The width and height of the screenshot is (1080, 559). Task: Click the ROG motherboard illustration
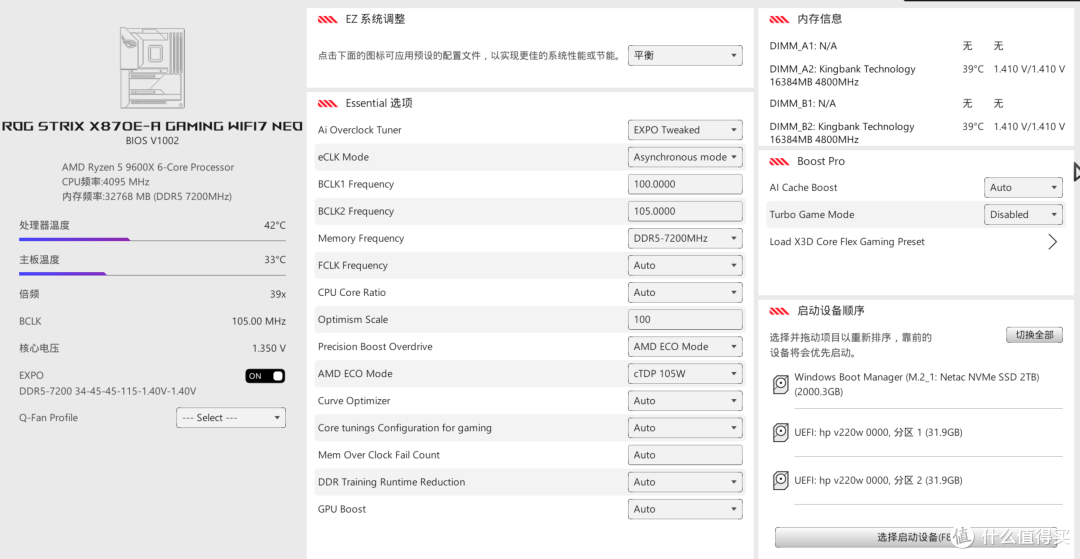coord(152,68)
